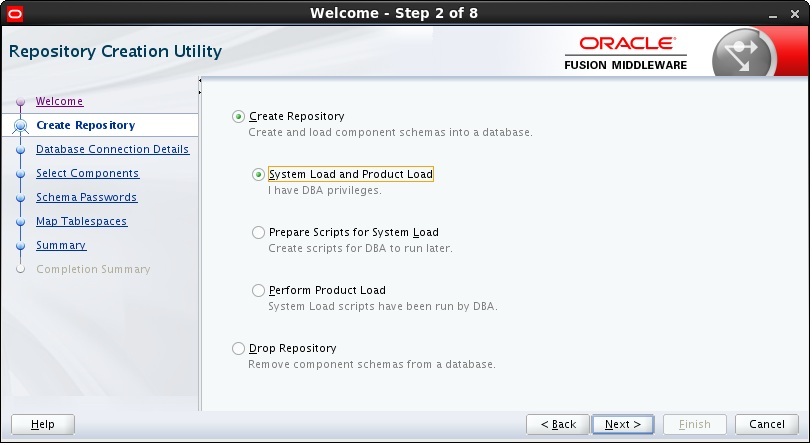The height and width of the screenshot is (445, 812).
Task: Select the Create Repository radio button
Action: tap(238, 117)
